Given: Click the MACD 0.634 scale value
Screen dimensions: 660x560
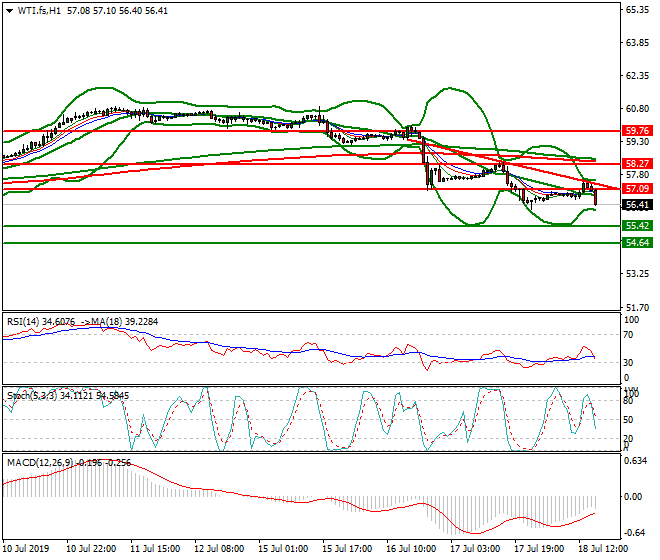Looking at the screenshot, I should 636,461.
